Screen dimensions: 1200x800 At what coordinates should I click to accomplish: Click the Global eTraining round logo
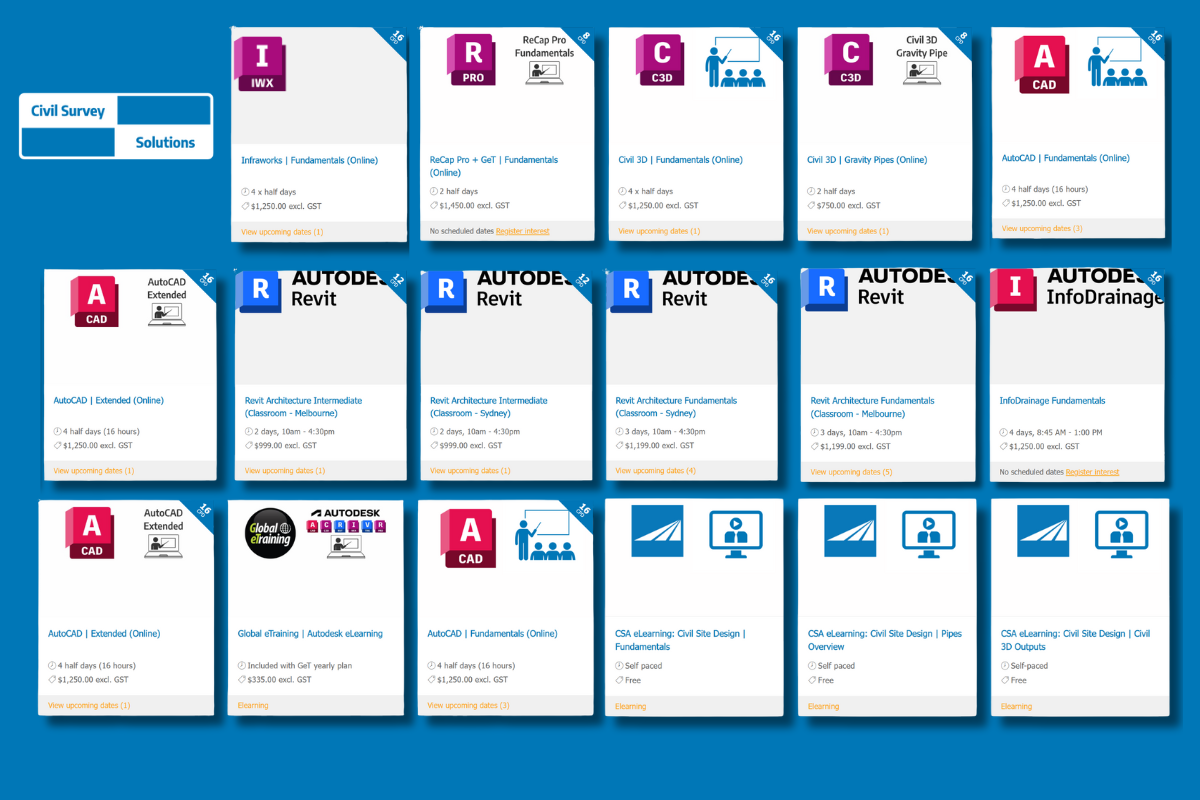[x=270, y=531]
